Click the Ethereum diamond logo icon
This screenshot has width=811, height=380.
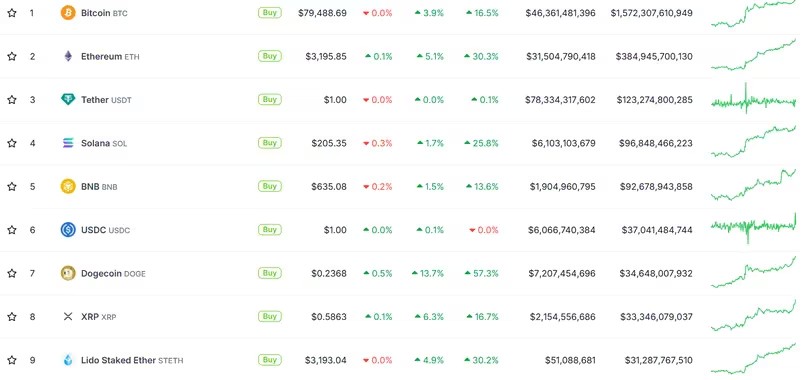click(68, 56)
